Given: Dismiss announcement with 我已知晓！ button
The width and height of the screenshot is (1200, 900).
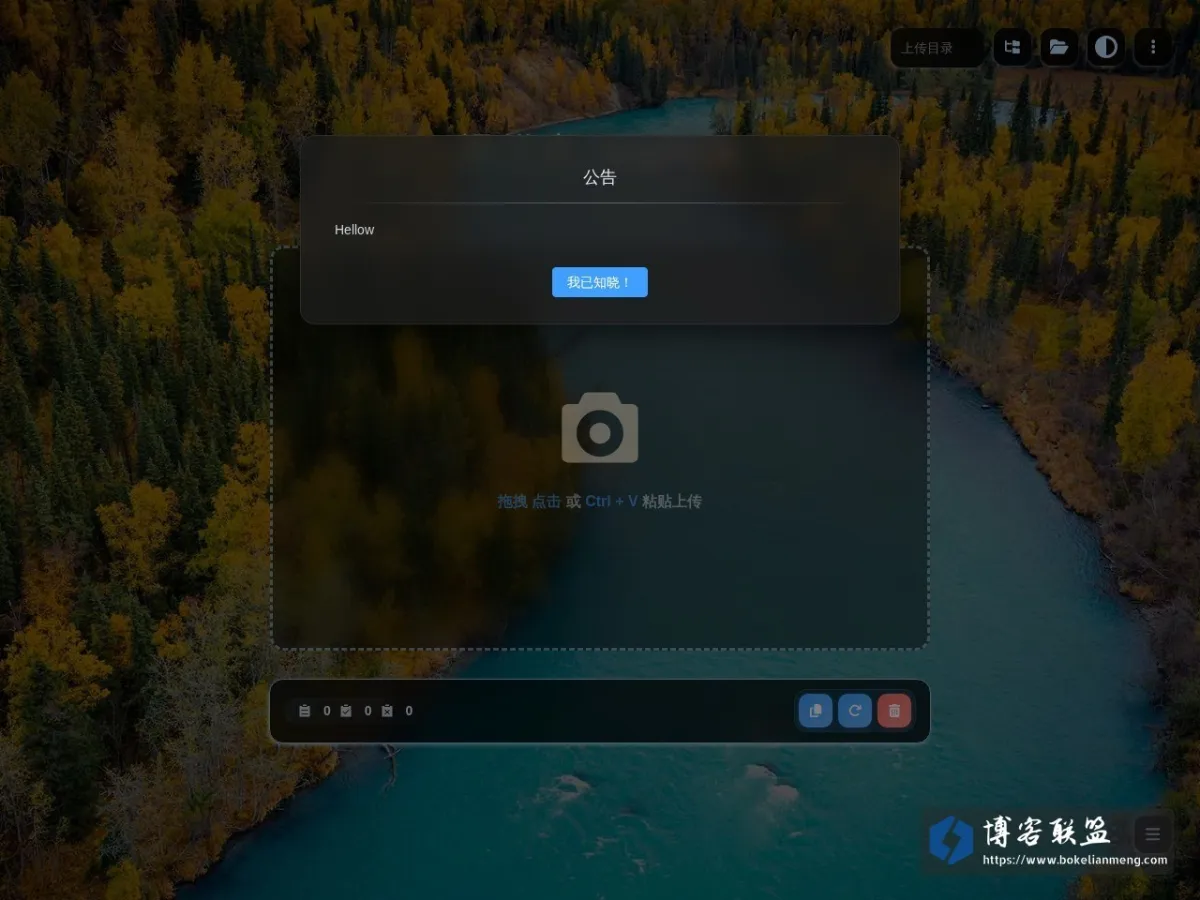Looking at the screenshot, I should [600, 282].
